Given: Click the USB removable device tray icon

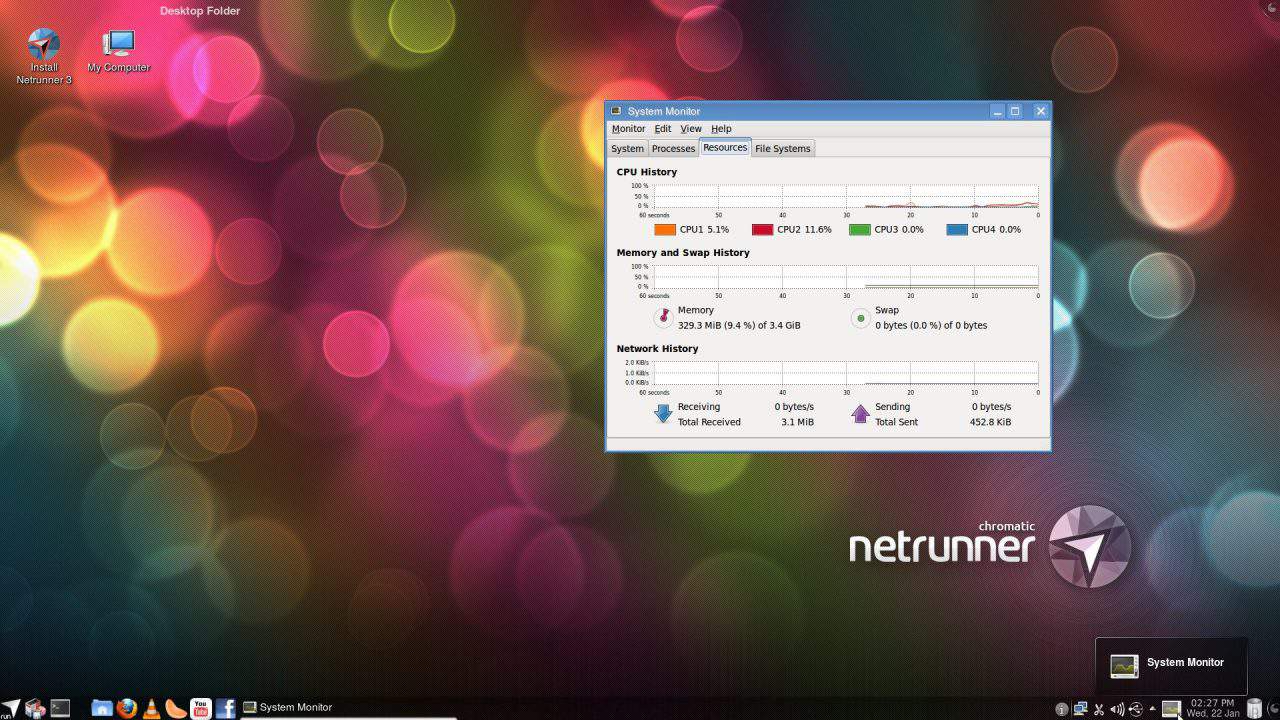Looking at the screenshot, I should click(1136, 707).
